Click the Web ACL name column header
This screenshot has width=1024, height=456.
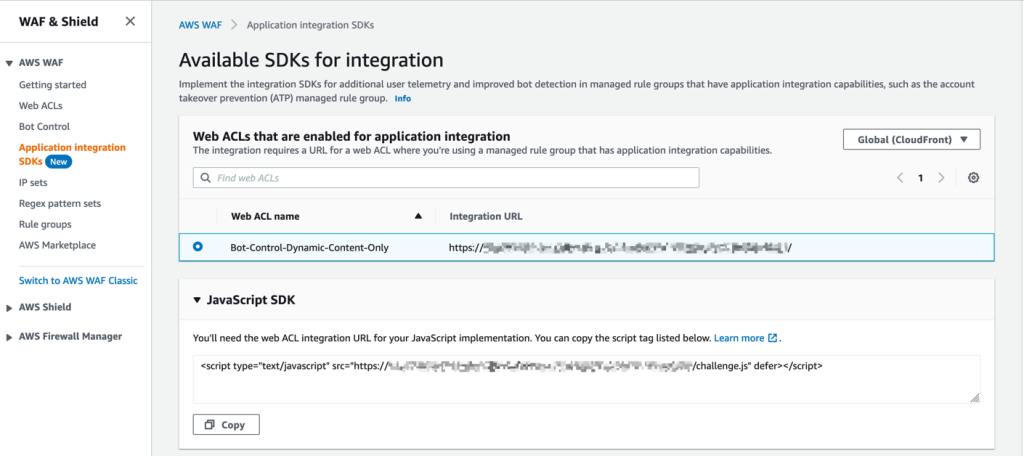click(x=265, y=216)
